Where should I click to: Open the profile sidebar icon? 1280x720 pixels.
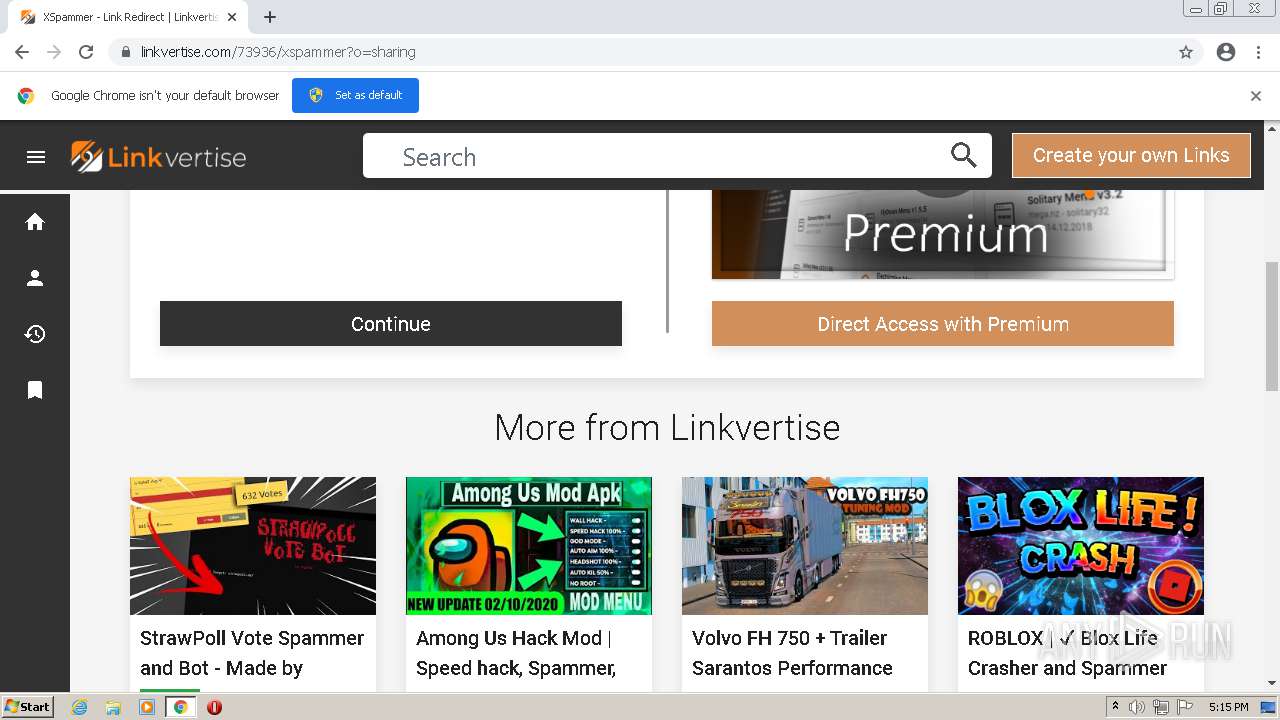click(35, 278)
